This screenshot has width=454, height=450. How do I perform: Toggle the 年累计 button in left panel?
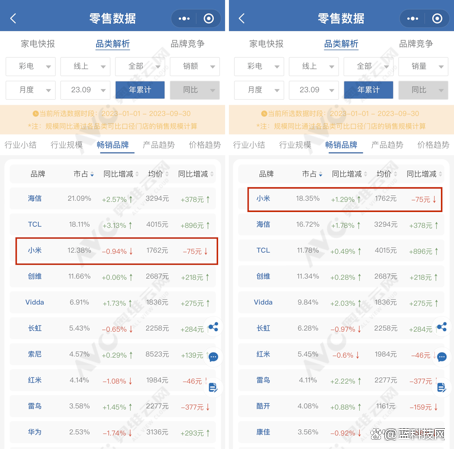(140, 90)
